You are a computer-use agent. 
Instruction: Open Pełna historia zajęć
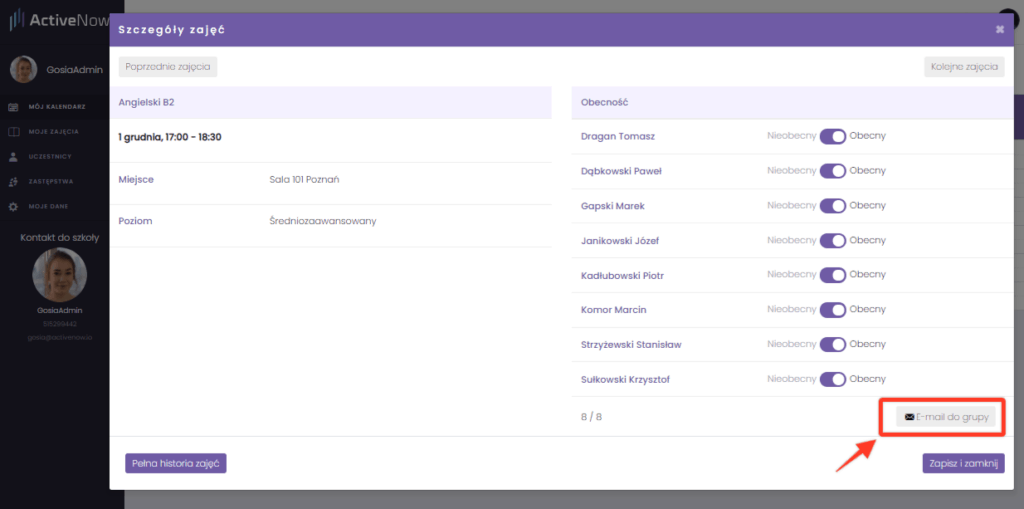(176, 463)
